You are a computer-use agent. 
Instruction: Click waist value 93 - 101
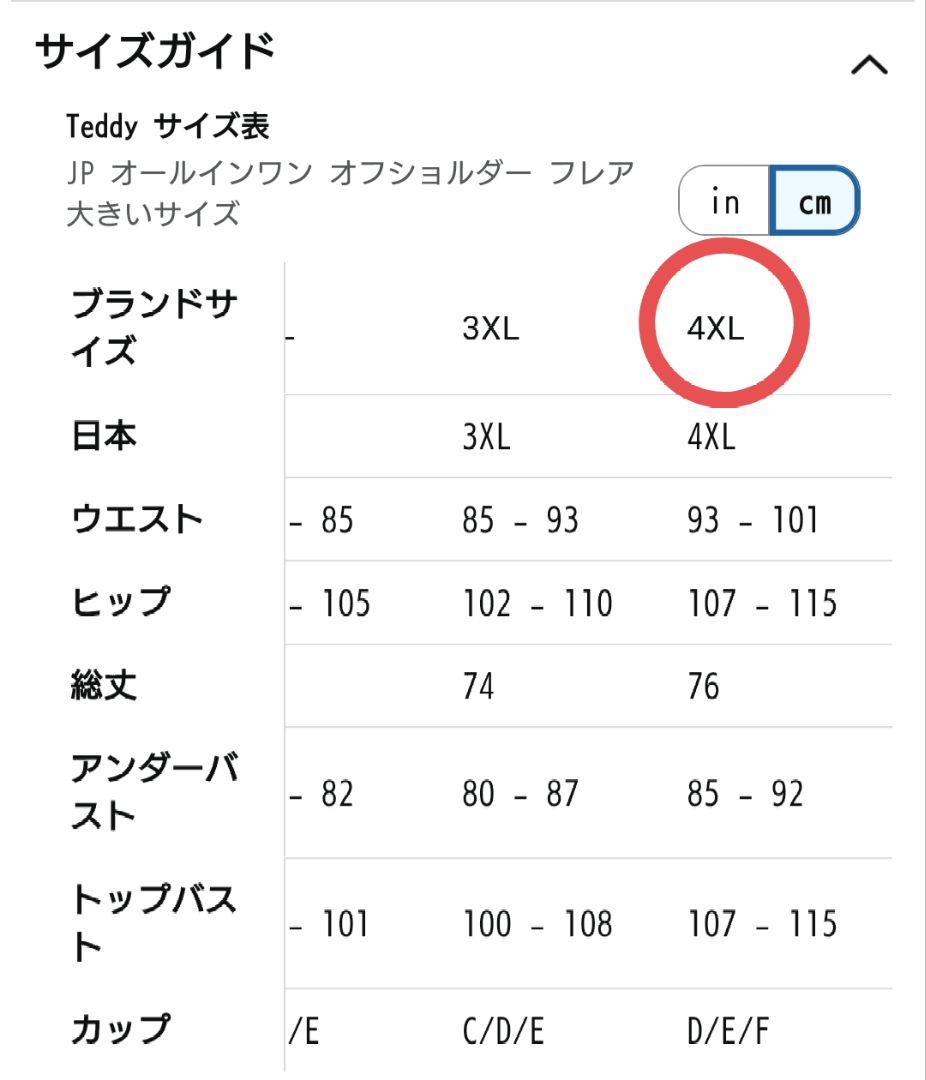point(752,520)
